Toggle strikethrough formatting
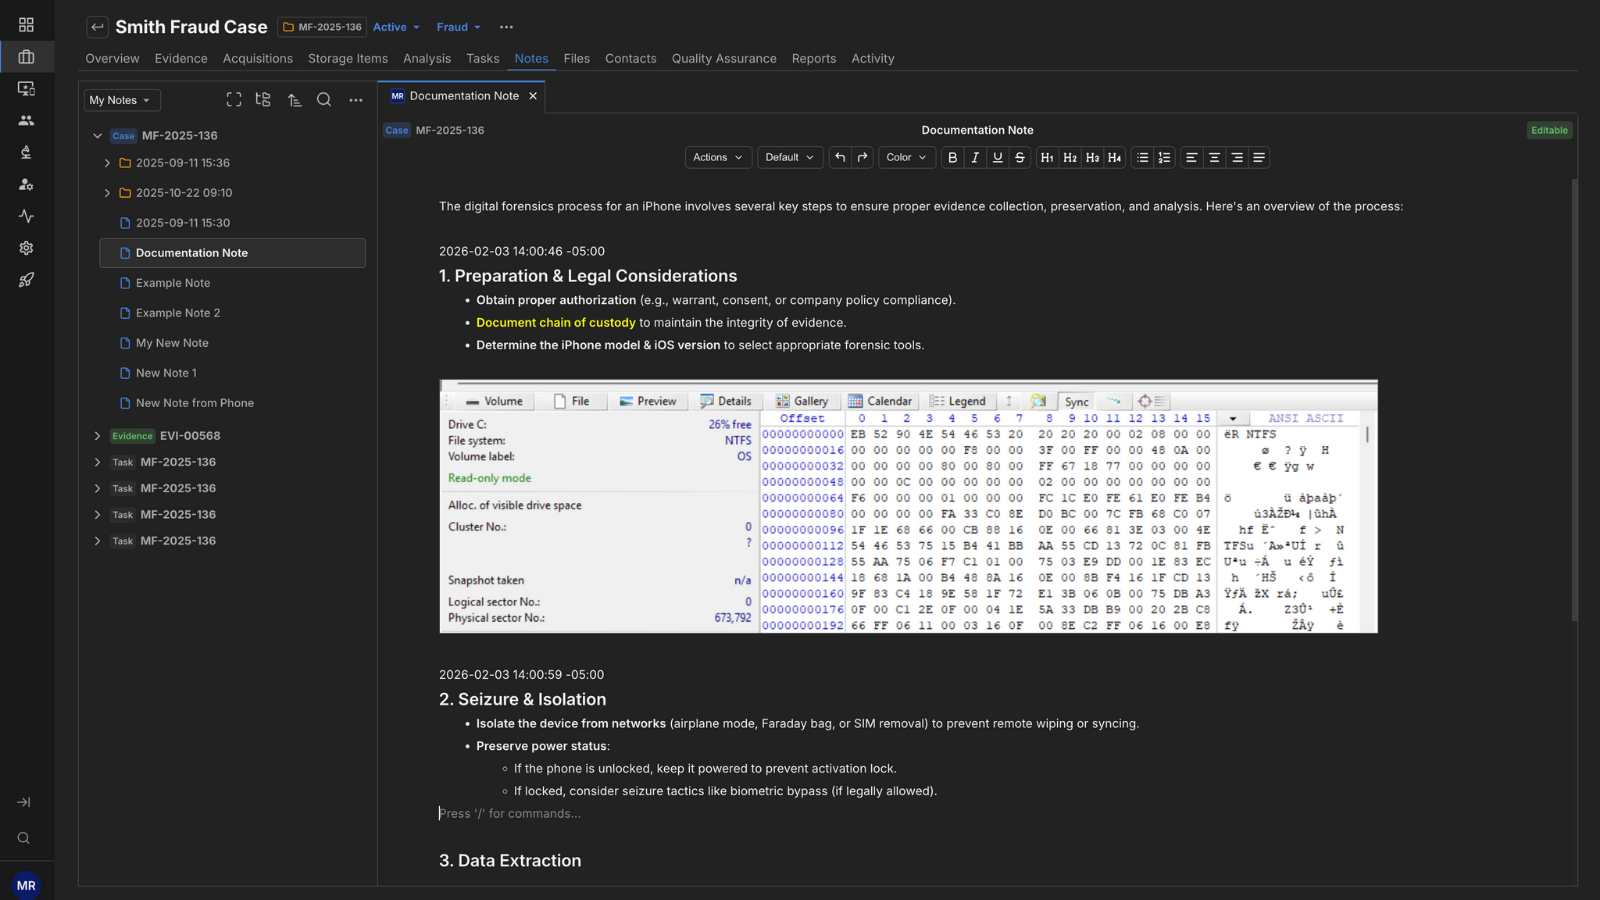Viewport: 1600px width, 900px height. pos(1020,157)
